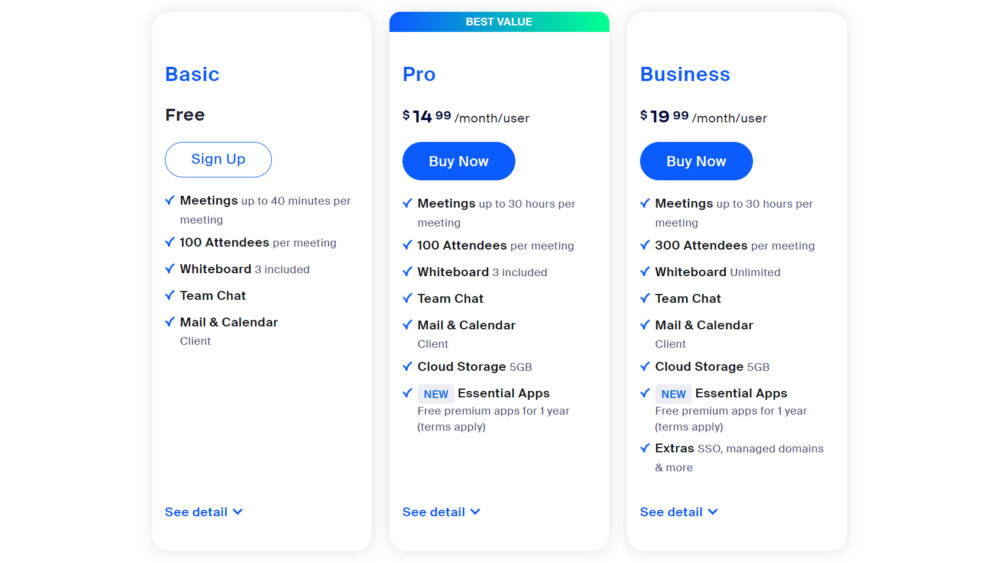
Task: Click checkmark beside Business Extras SSO
Action: pyautogui.click(x=645, y=449)
